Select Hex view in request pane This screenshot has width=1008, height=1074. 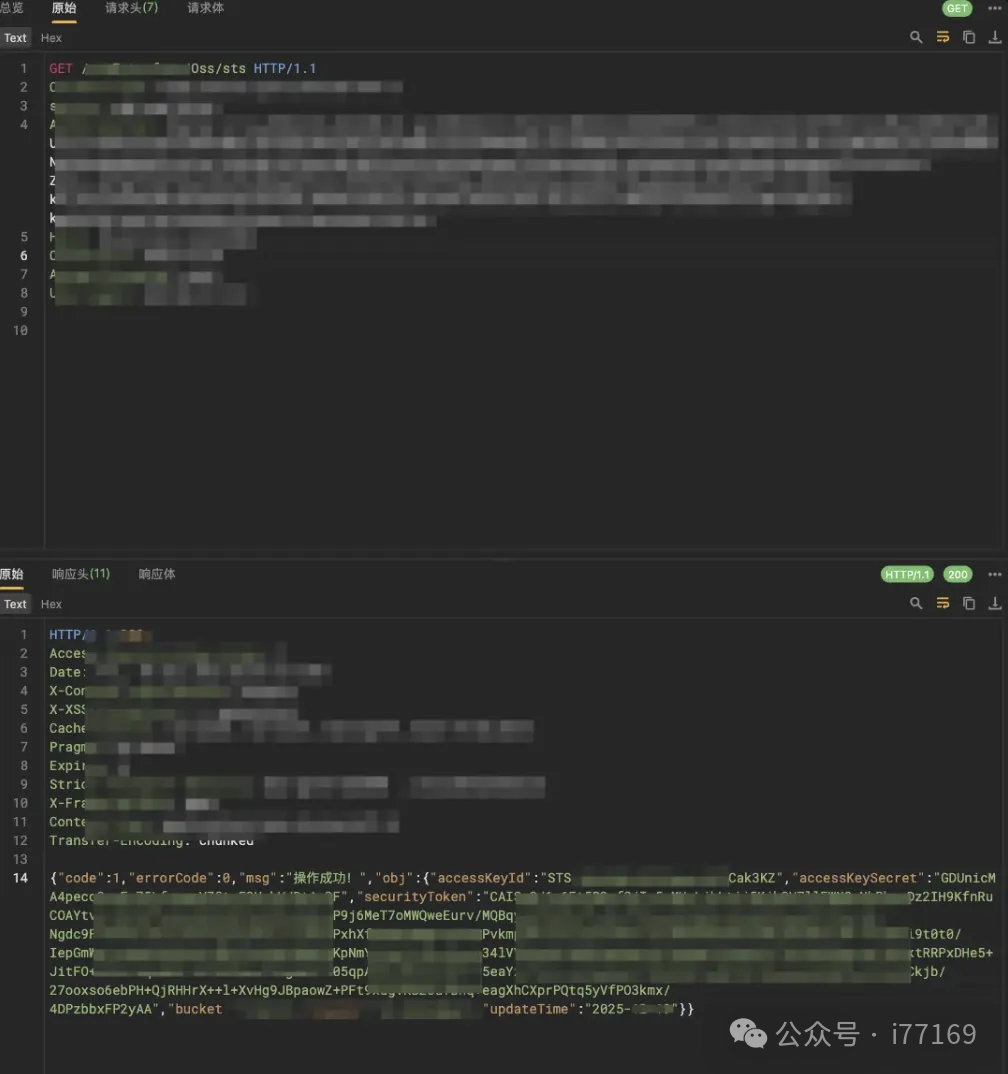51,38
